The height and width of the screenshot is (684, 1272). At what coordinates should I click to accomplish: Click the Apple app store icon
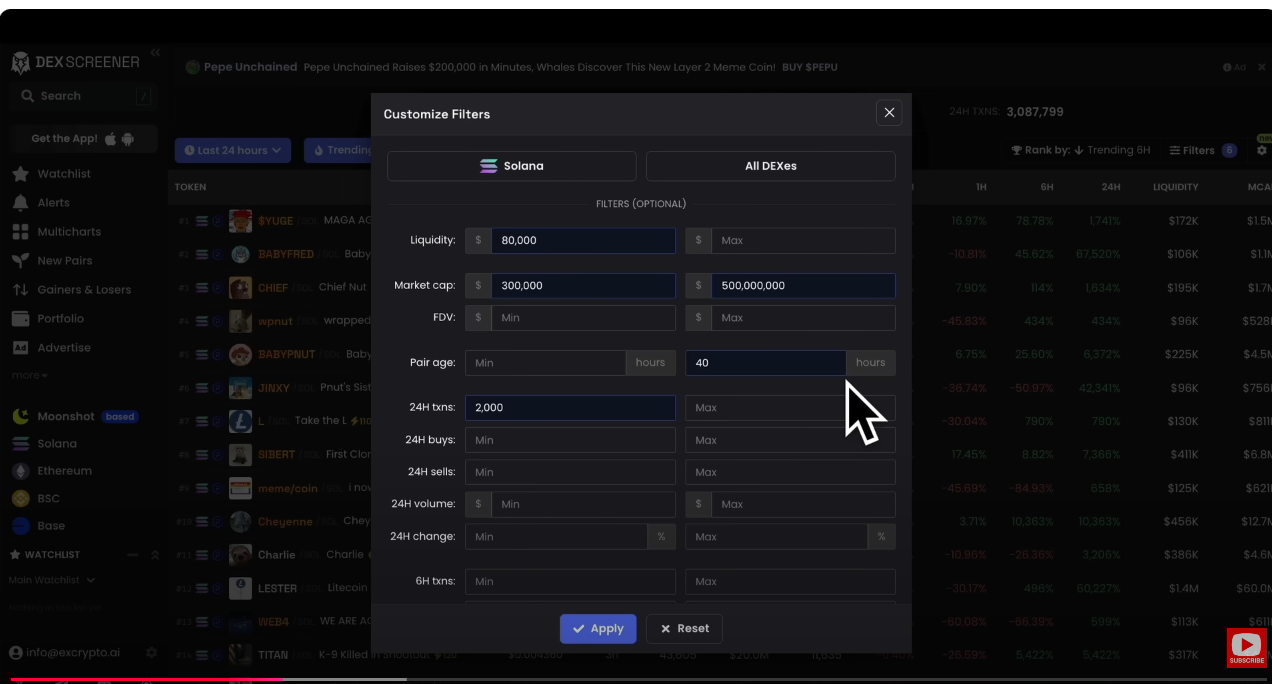click(110, 138)
